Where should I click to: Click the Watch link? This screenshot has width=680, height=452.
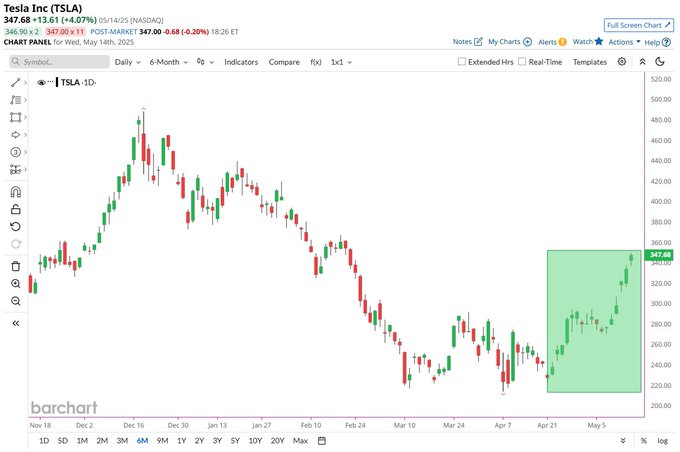[x=582, y=42]
